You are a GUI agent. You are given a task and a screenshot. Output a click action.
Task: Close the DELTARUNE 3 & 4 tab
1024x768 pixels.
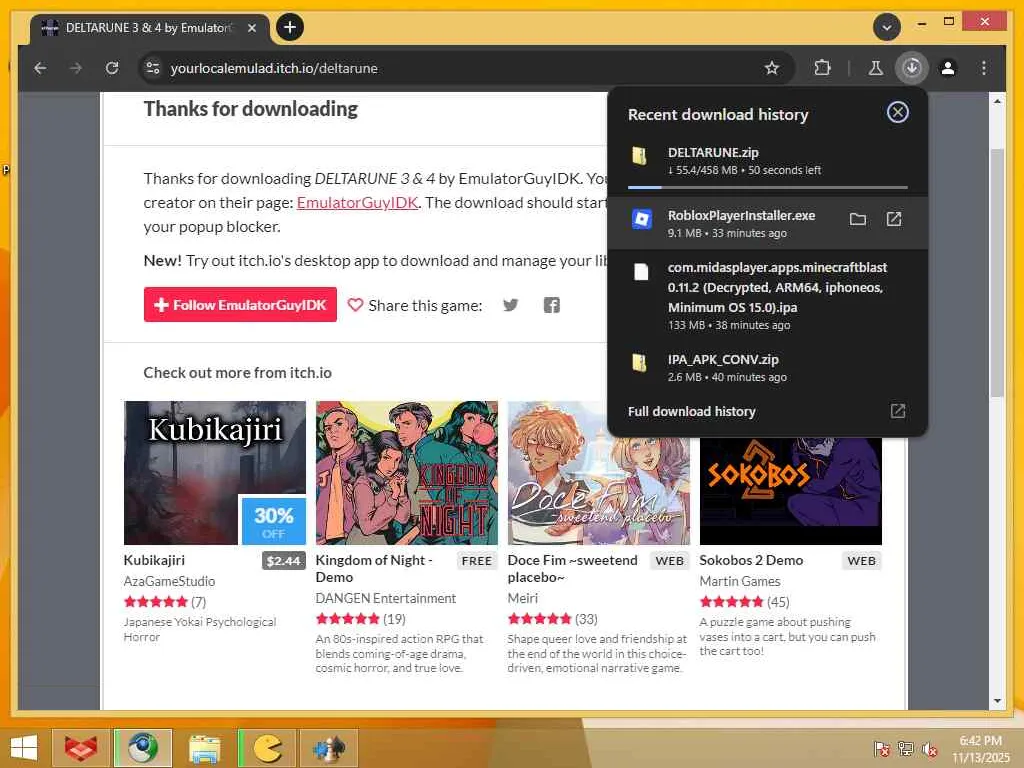[252, 28]
